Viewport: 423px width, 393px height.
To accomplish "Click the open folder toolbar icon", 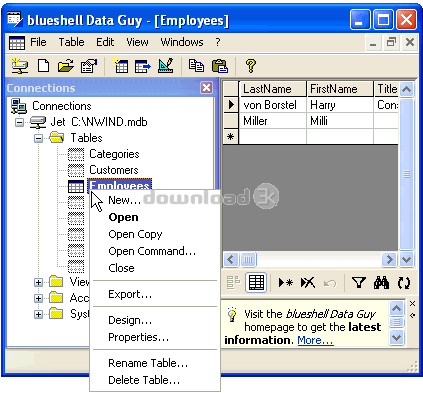I will tap(66, 66).
